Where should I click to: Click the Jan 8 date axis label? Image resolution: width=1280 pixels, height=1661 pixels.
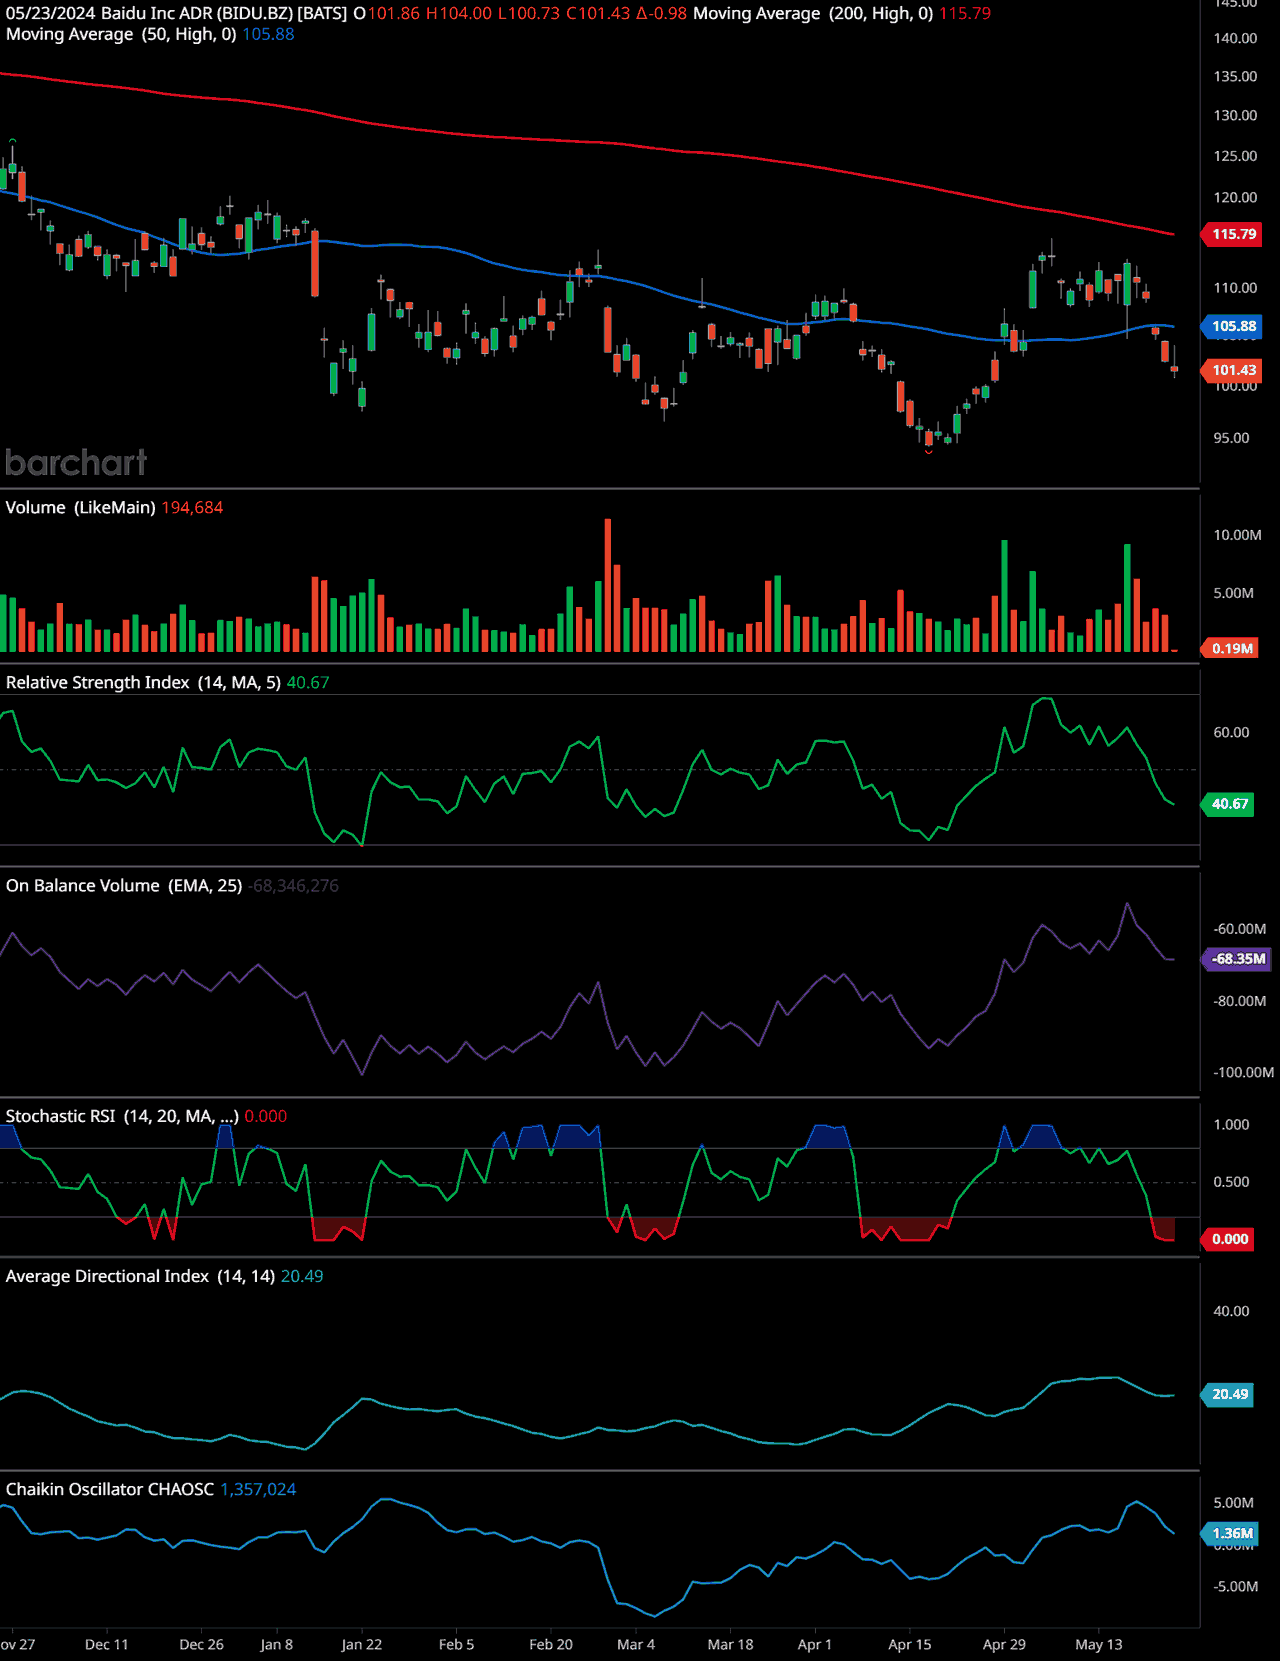pos(277,1645)
